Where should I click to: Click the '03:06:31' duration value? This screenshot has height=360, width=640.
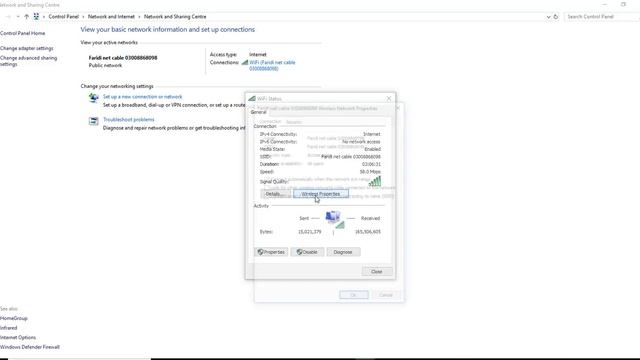[x=371, y=164]
